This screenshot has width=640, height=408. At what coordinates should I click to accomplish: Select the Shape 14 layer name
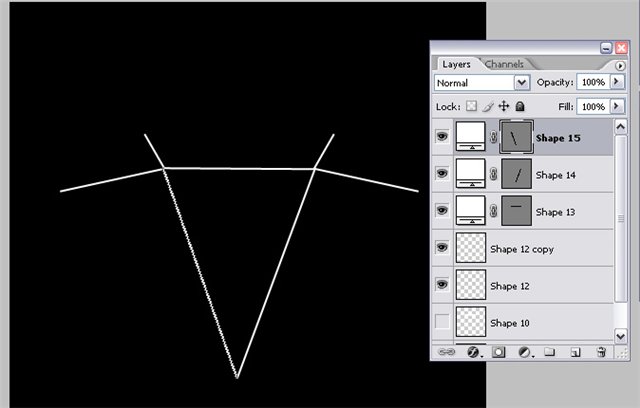coord(556,175)
